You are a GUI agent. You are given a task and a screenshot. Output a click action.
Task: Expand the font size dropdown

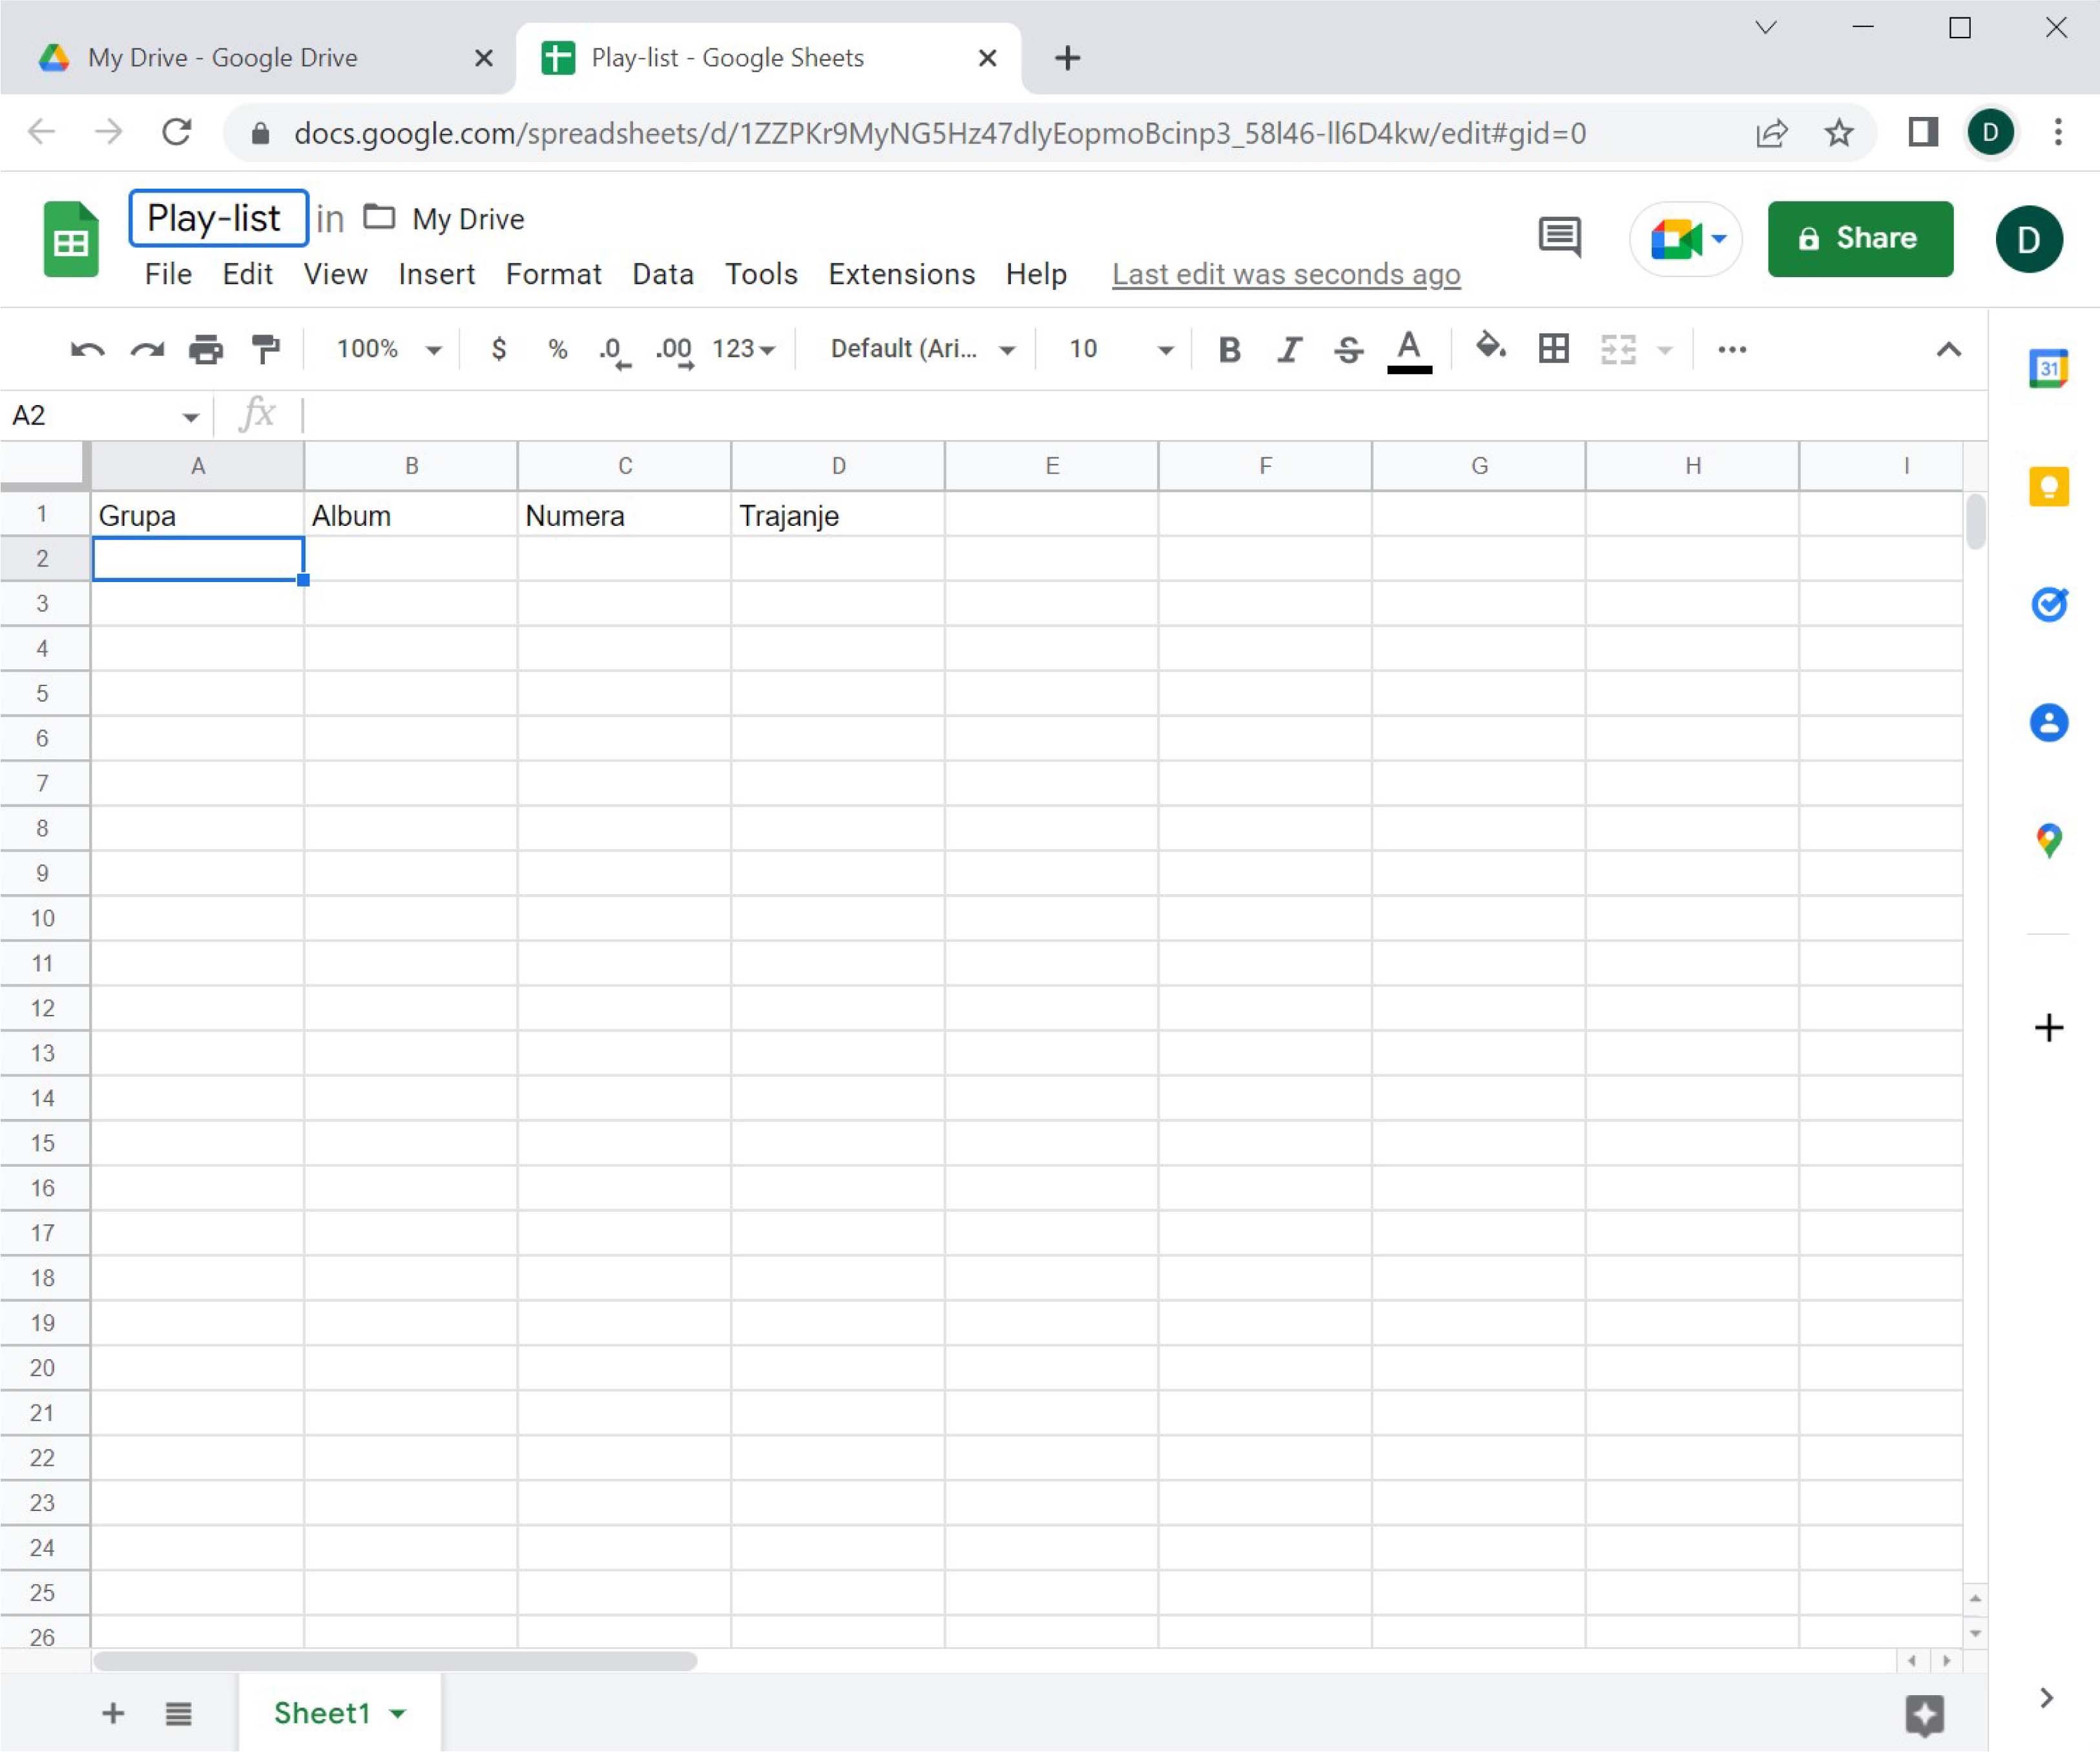pyautogui.click(x=1165, y=349)
